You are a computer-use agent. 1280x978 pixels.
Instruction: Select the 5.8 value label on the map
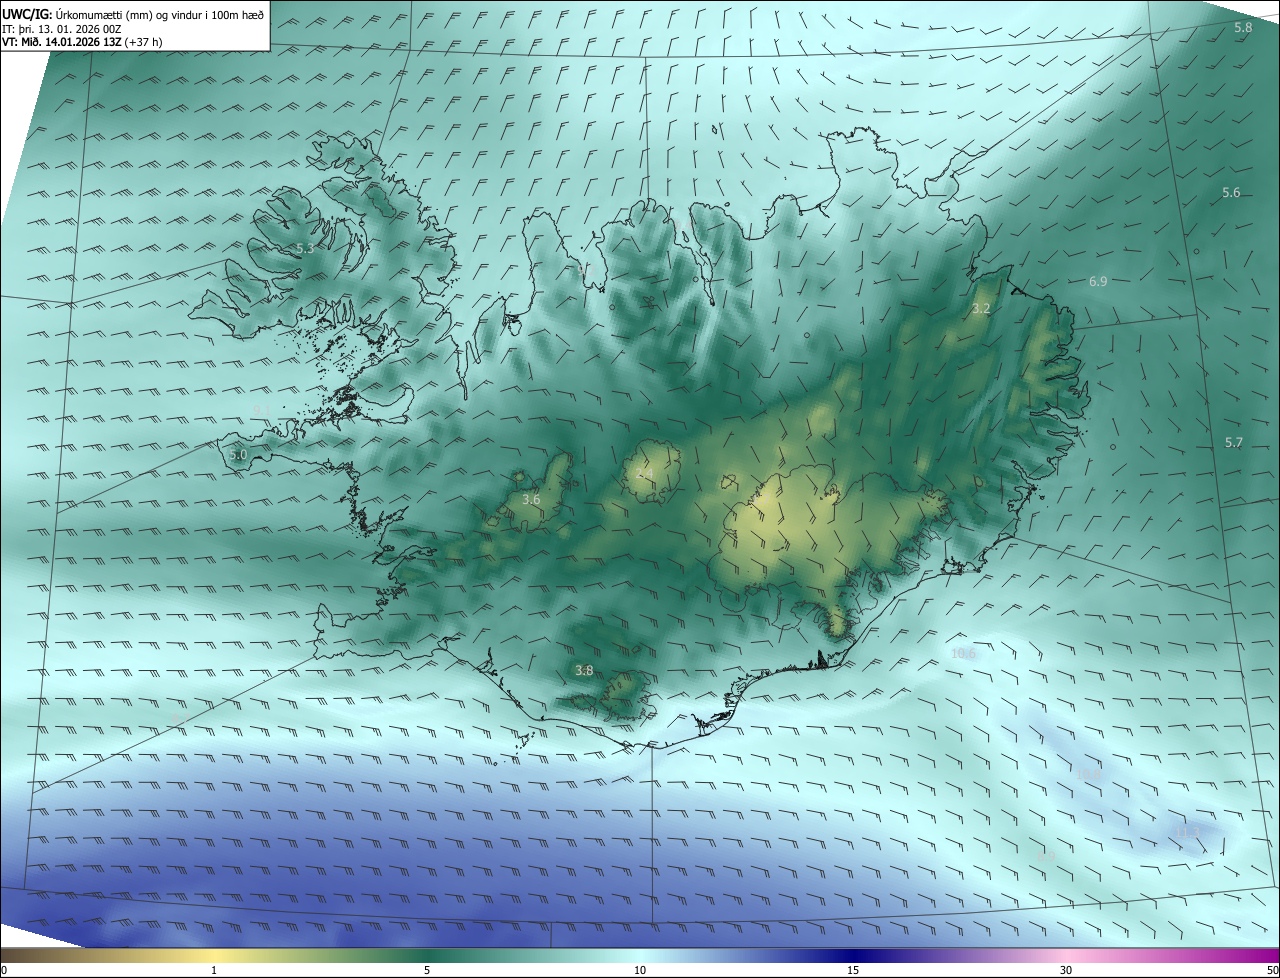coord(1243,28)
